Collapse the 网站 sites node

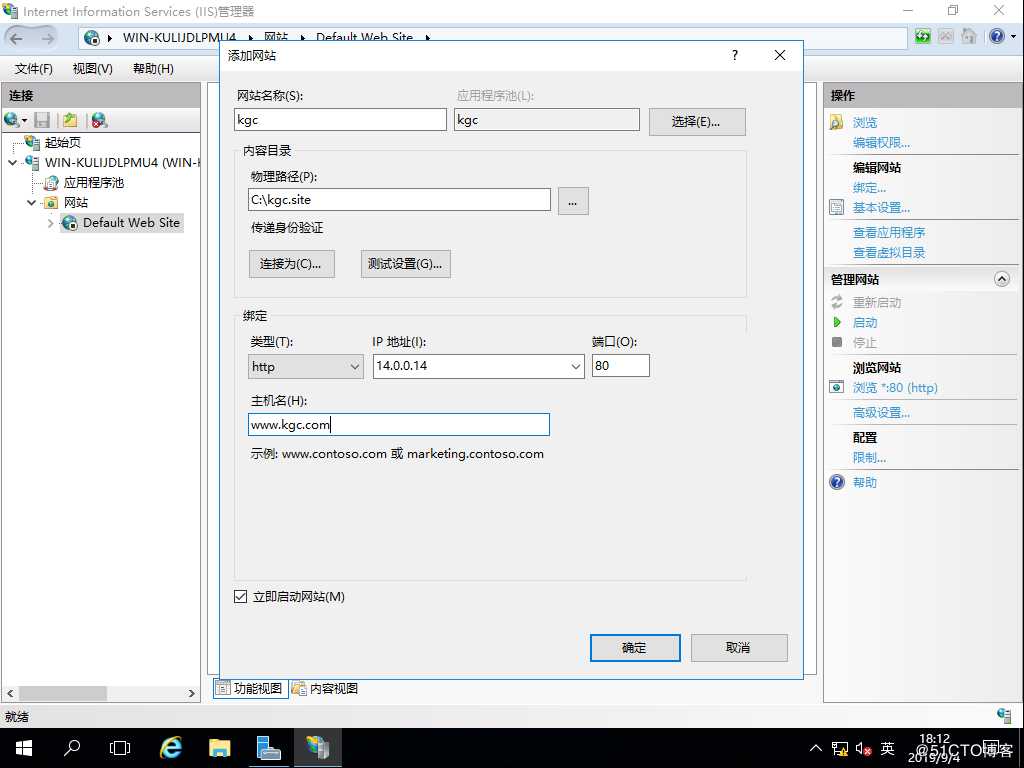[x=31, y=202]
